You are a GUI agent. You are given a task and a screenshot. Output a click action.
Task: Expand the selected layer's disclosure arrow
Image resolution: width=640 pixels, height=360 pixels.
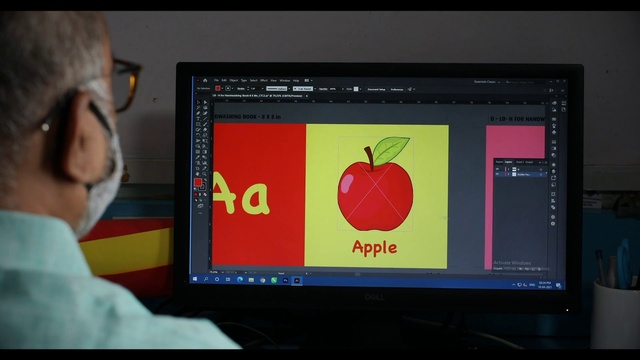pyautogui.click(x=509, y=174)
